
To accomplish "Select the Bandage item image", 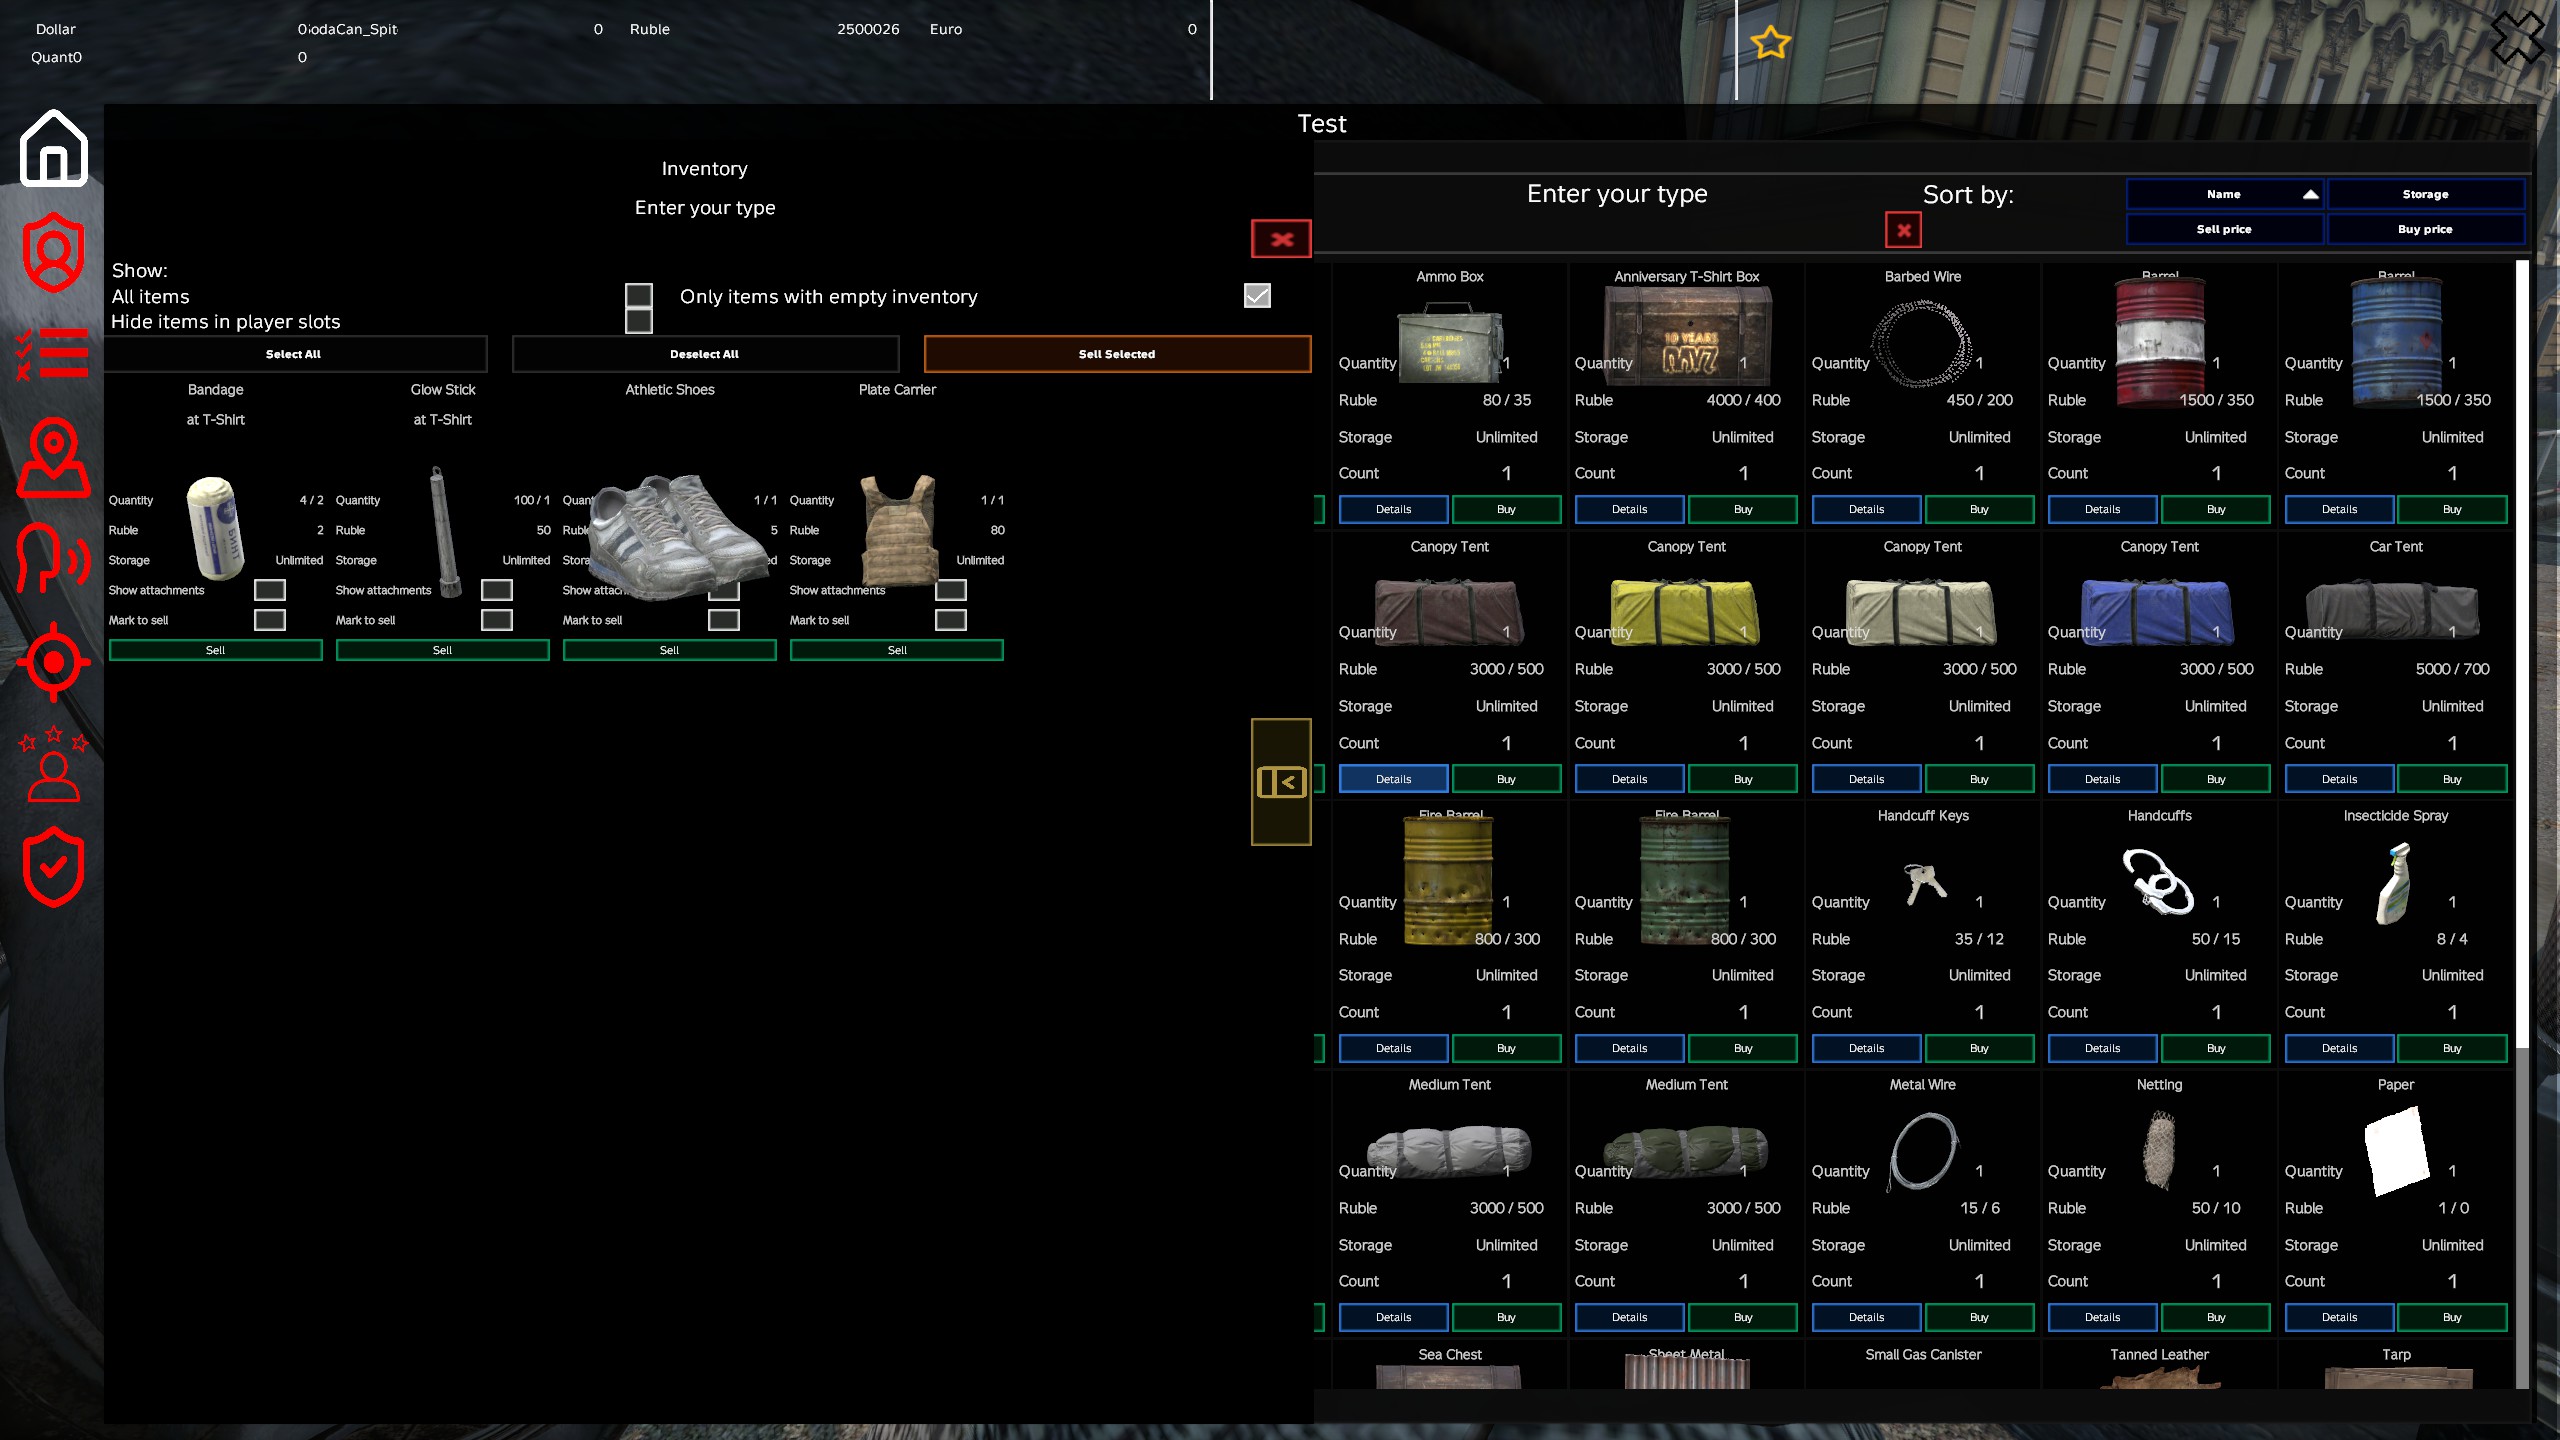I will click(x=216, y=528).
